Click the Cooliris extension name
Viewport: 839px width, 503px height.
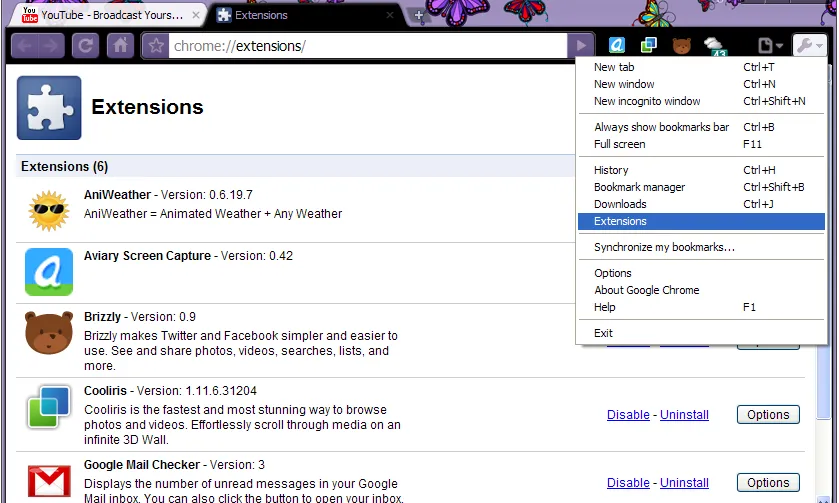[x=105, y=391]
